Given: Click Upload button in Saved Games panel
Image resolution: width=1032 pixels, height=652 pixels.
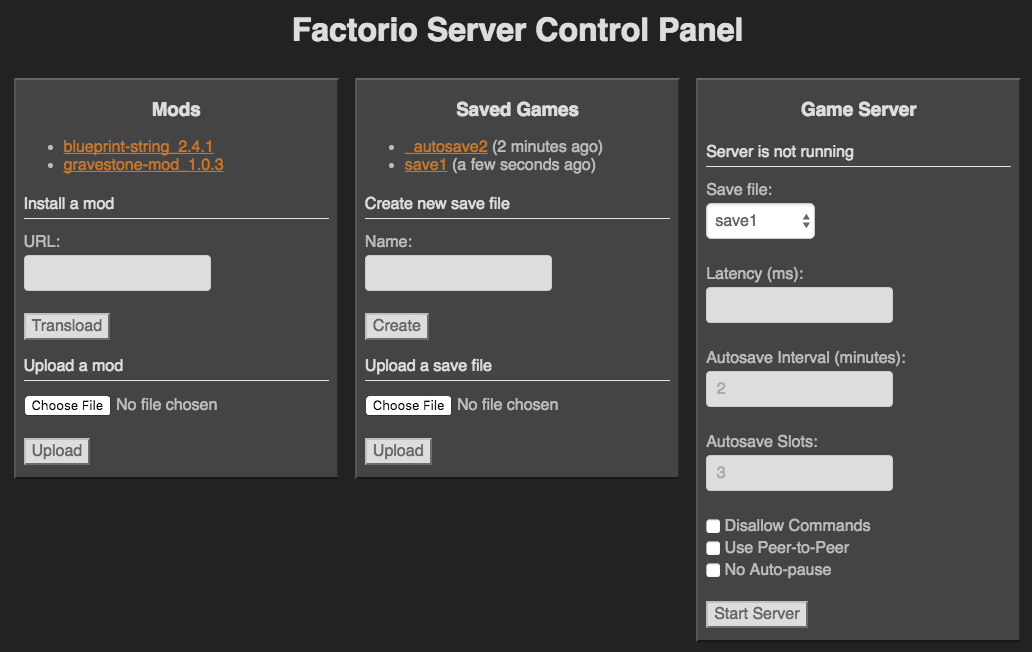Looking at the screenshot, I should (x=398, y=451).
